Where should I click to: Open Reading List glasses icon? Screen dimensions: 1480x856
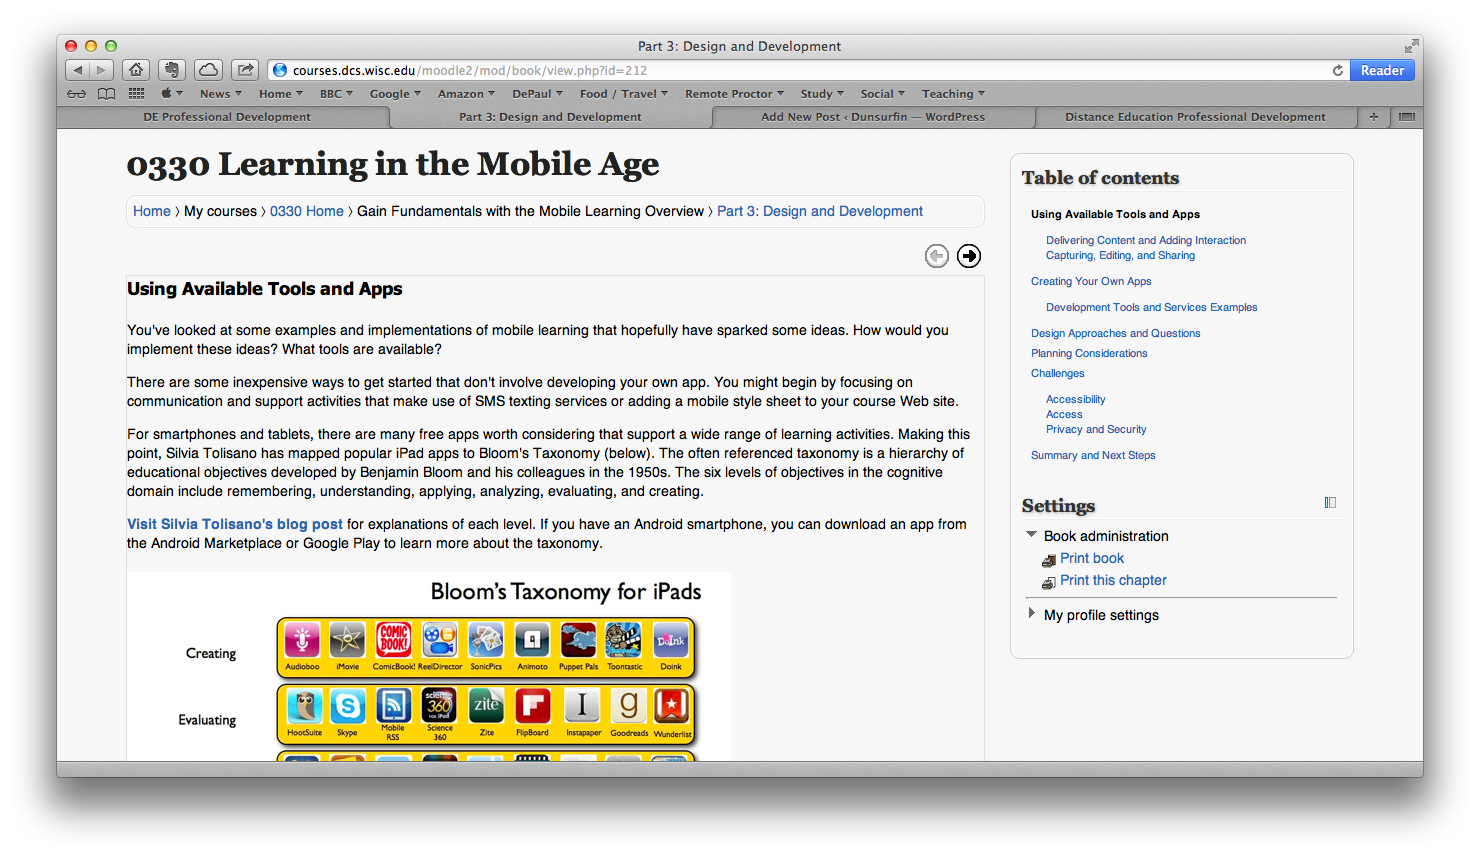(x=77, y=94)
